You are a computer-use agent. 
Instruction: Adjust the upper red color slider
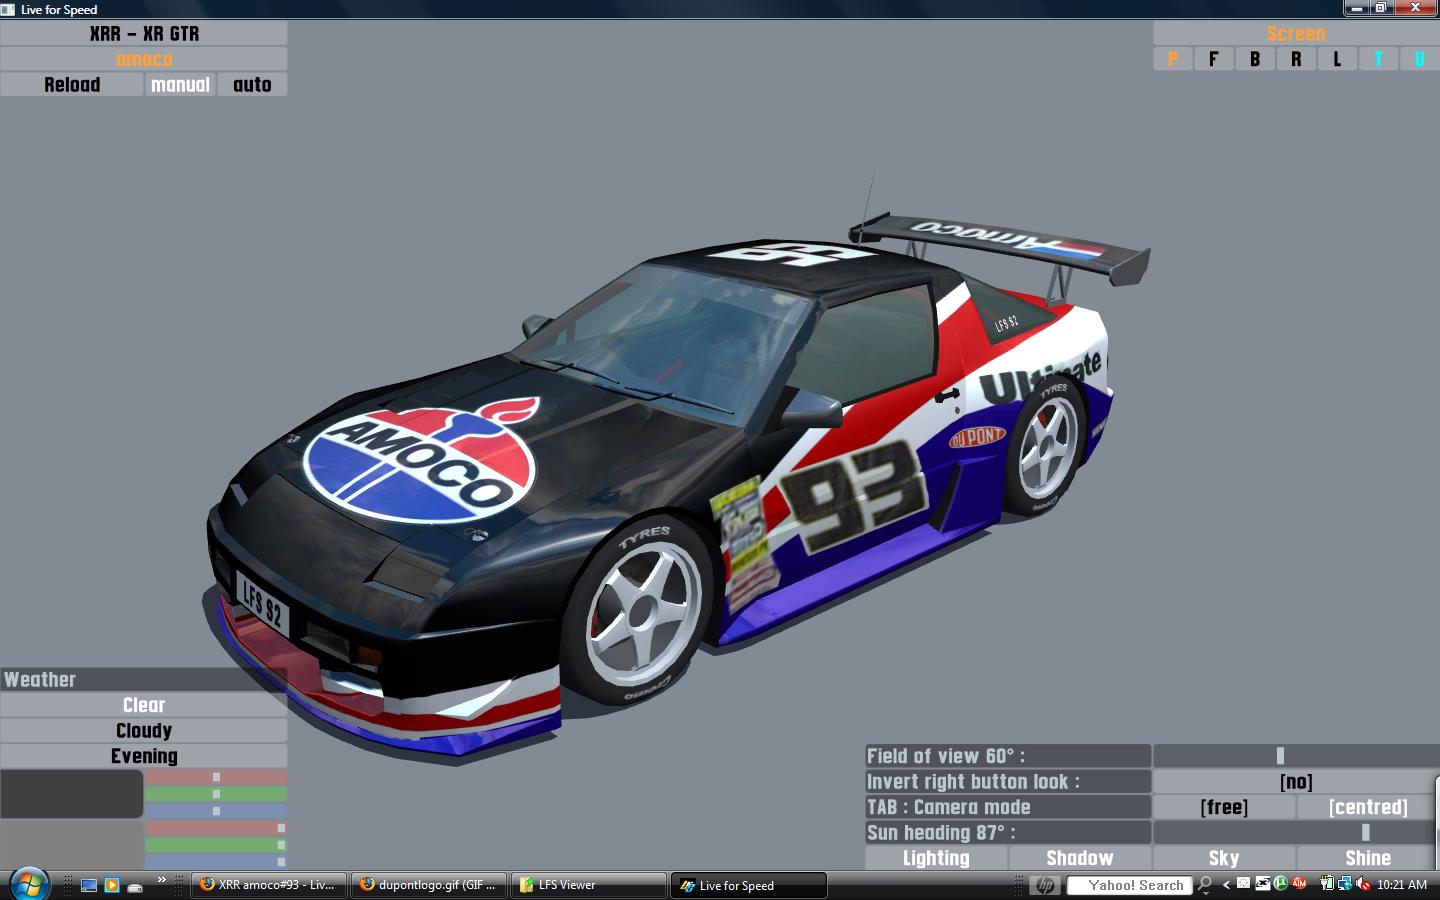[216, 777]
